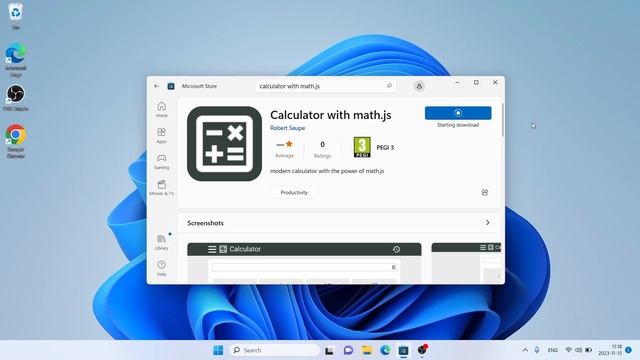
Task: Click Microsoft Store taskbar icon
Action: 404,350
